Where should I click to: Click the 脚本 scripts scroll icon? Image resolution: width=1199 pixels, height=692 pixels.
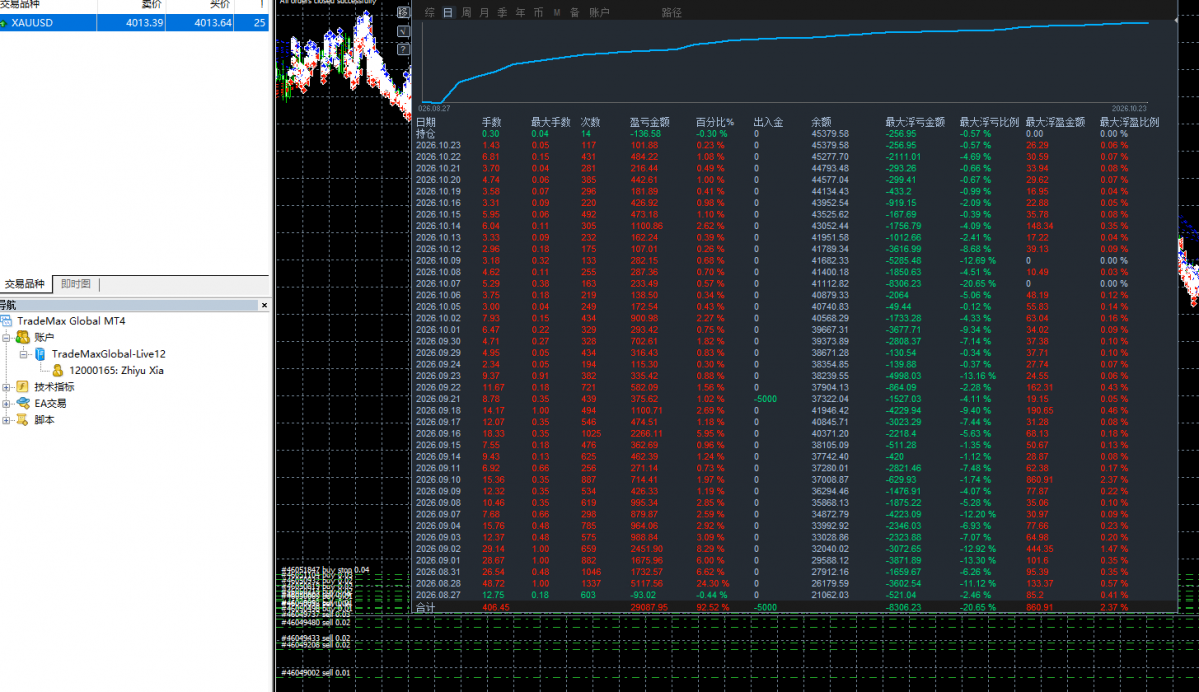coord(22,420)
